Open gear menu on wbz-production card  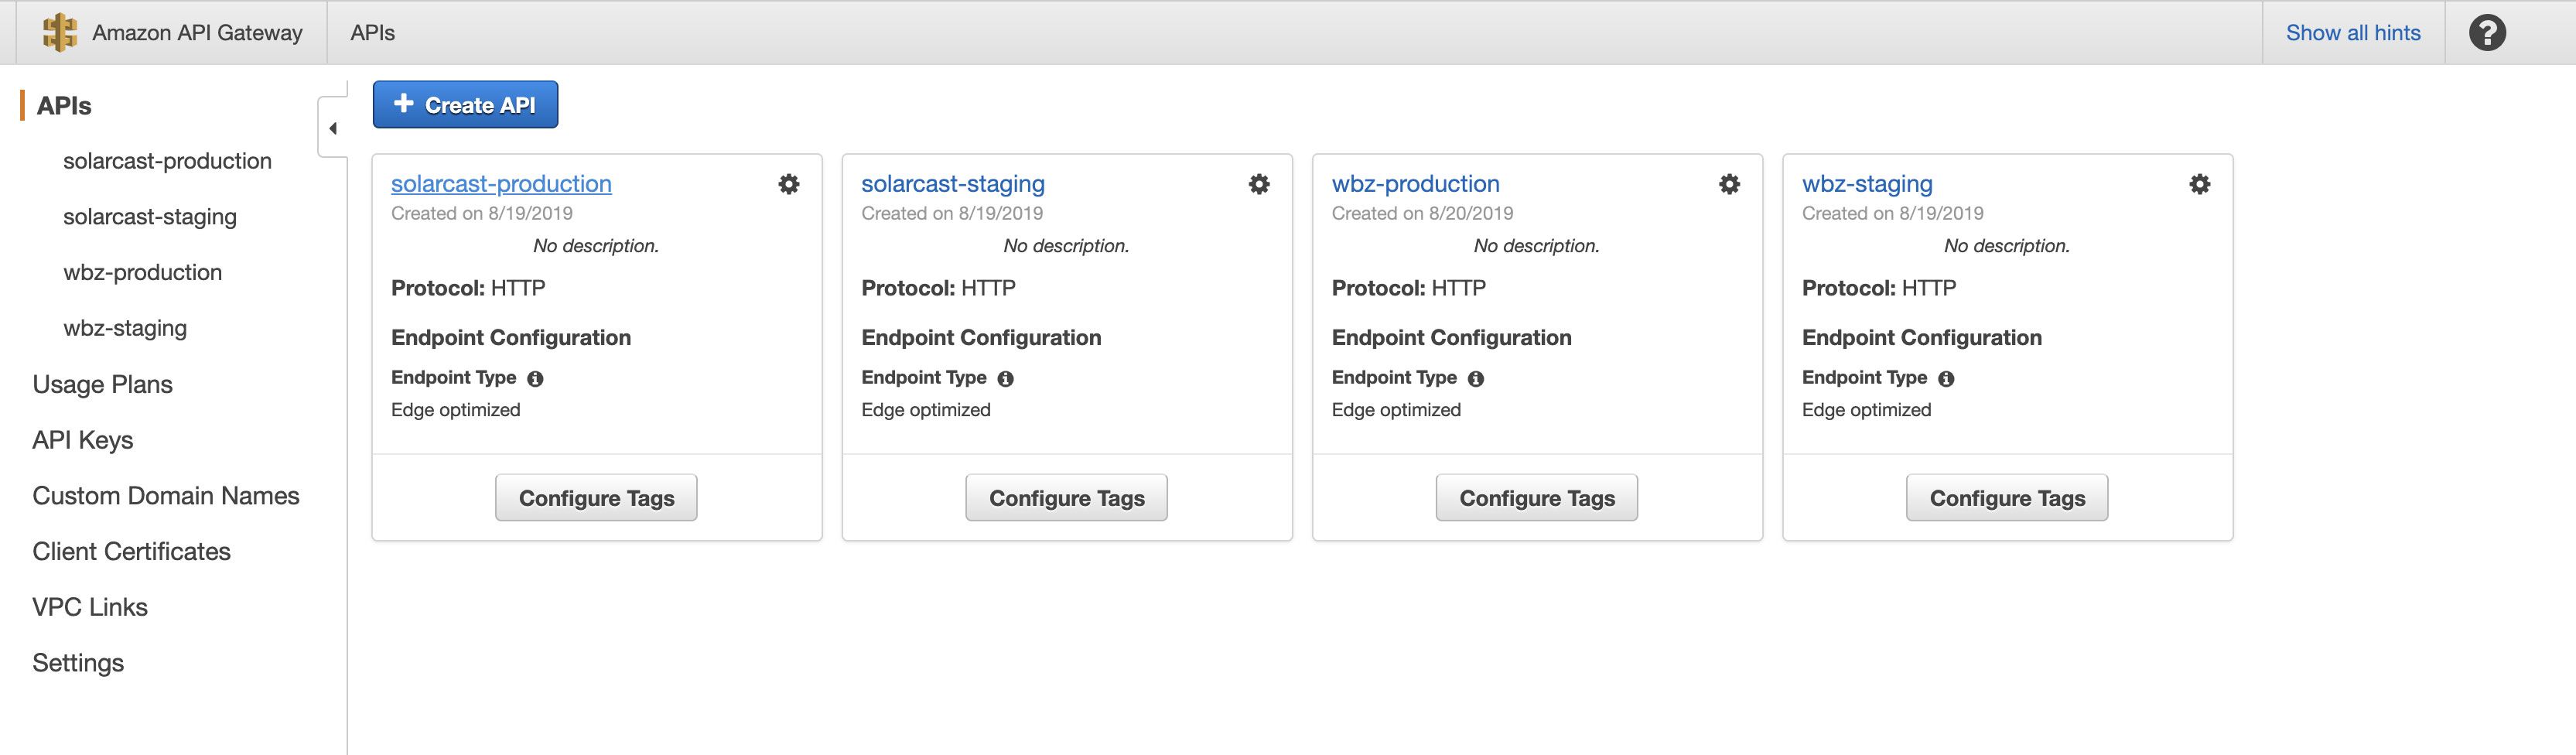pos(1728,184)
